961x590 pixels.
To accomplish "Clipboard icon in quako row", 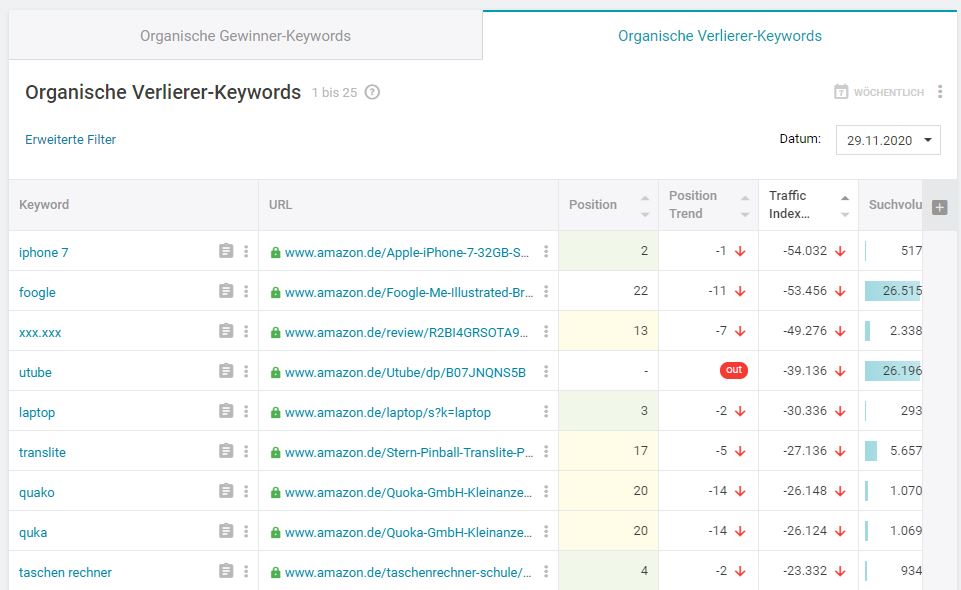I will coord(226,491).
